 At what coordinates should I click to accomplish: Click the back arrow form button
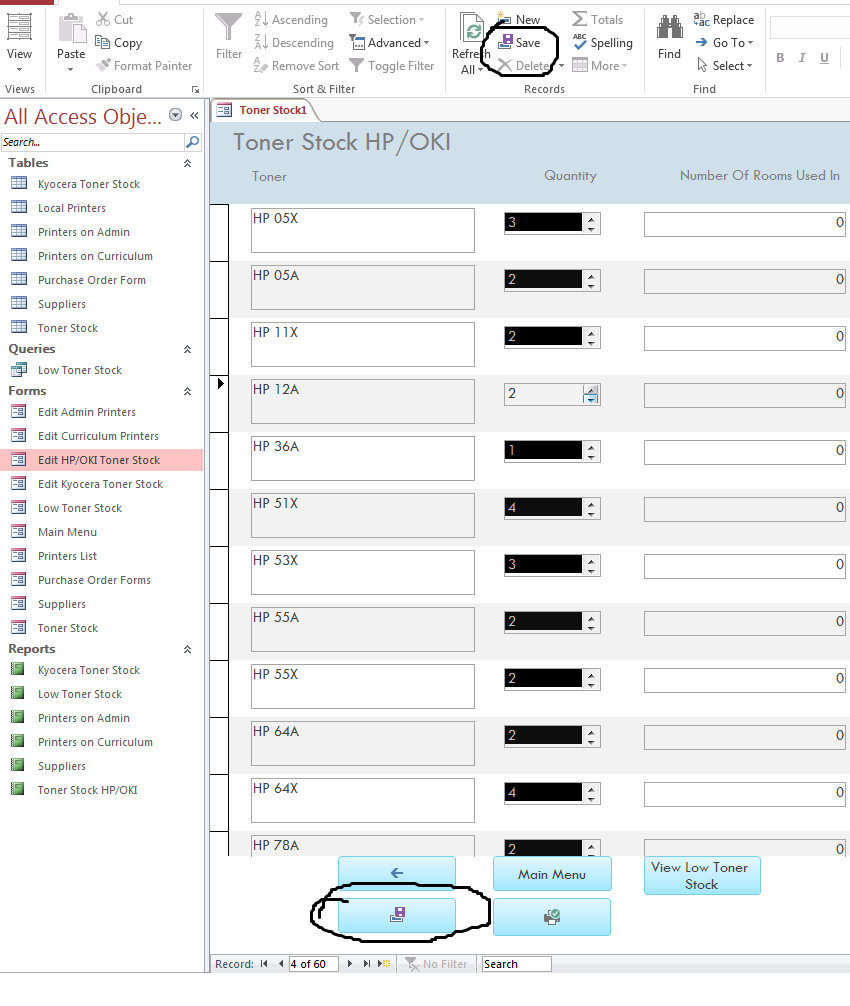tap(396, 872)
